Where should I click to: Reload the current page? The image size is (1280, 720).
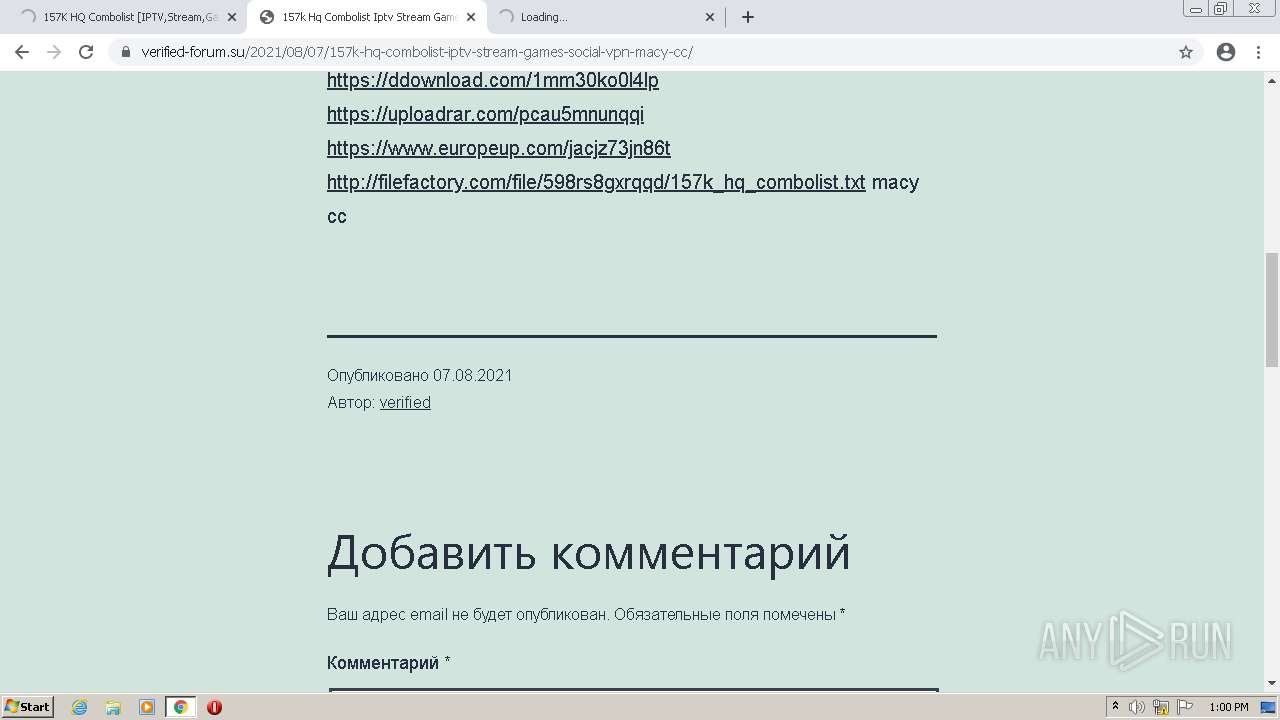[x=86, y=52]
